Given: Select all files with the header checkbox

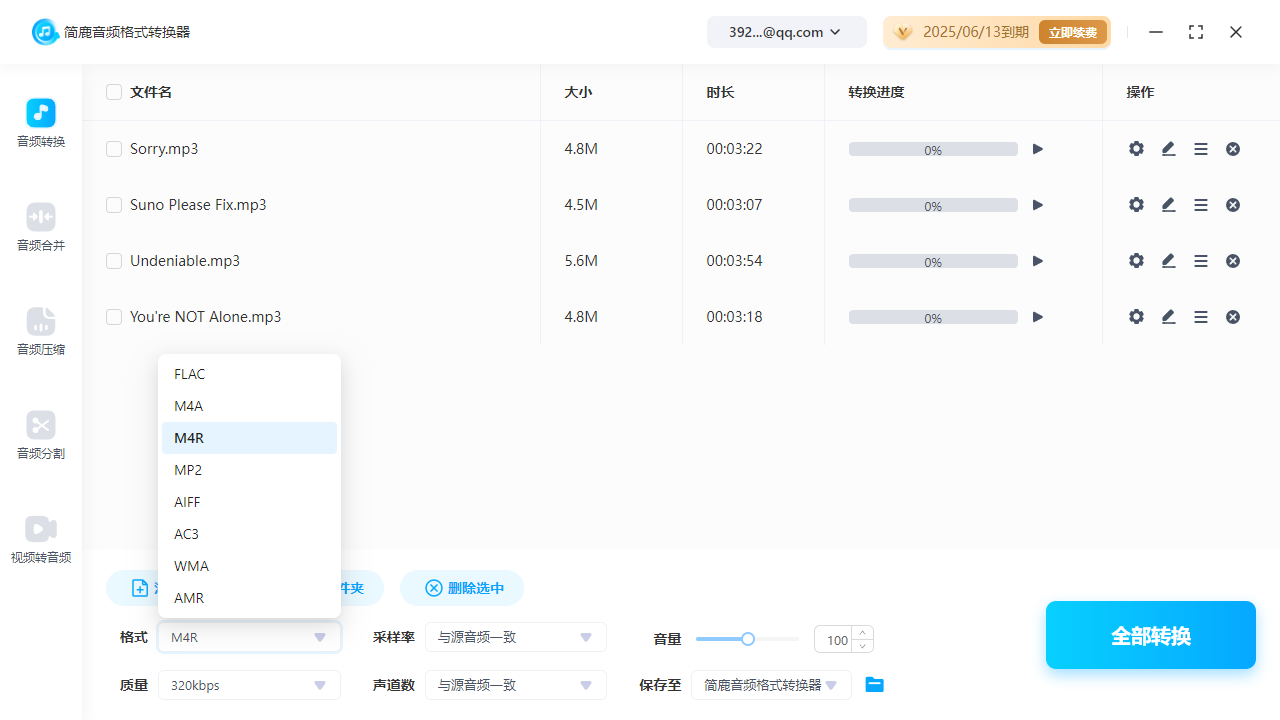Looking at the screenshot, I should pos(114,91).
